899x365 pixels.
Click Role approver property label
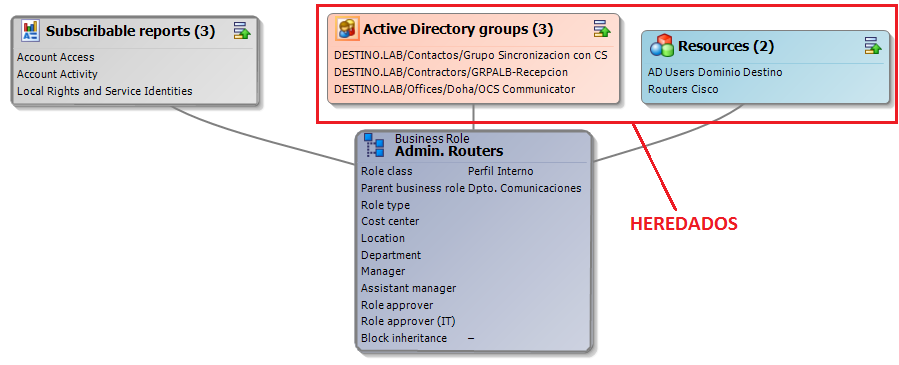(x=397, y=305)
